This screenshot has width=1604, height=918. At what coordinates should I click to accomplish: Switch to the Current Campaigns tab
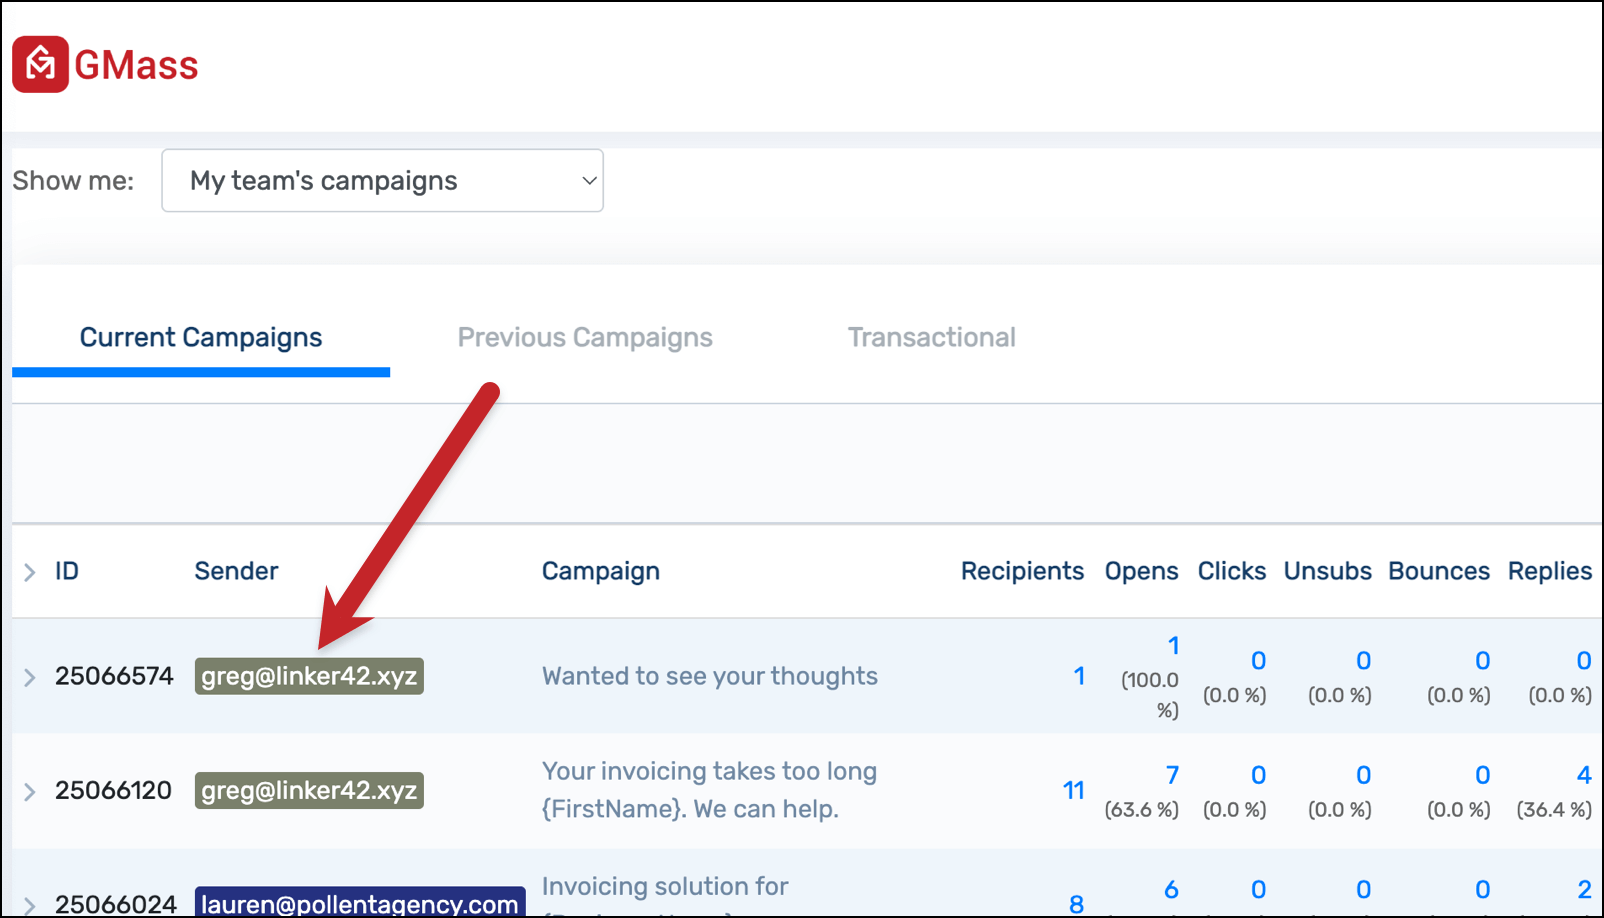pyautogui.click(x=201, y=338)
